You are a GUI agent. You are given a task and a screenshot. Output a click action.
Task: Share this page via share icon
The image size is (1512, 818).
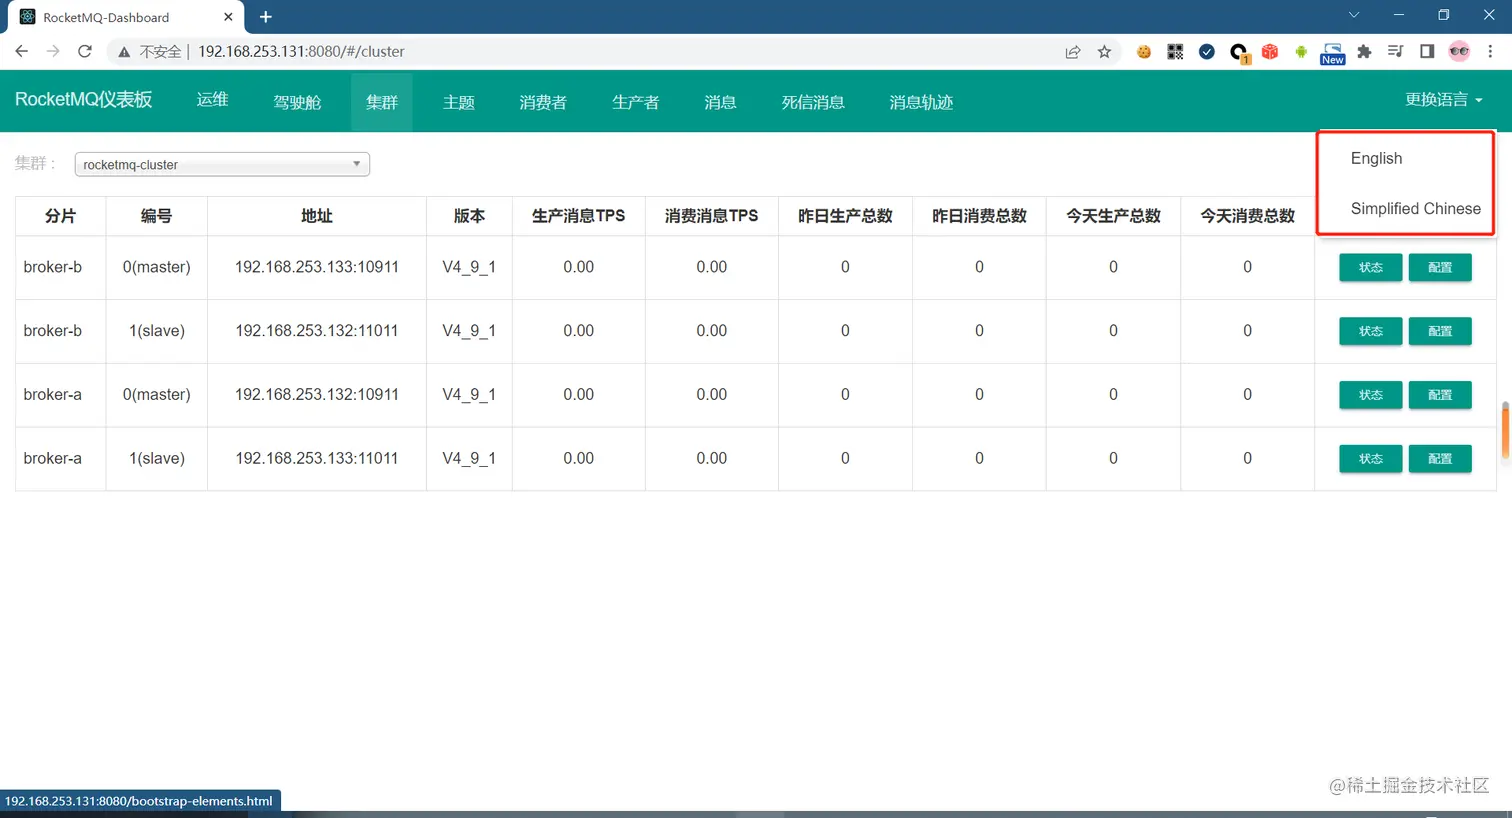[1073, 52]
